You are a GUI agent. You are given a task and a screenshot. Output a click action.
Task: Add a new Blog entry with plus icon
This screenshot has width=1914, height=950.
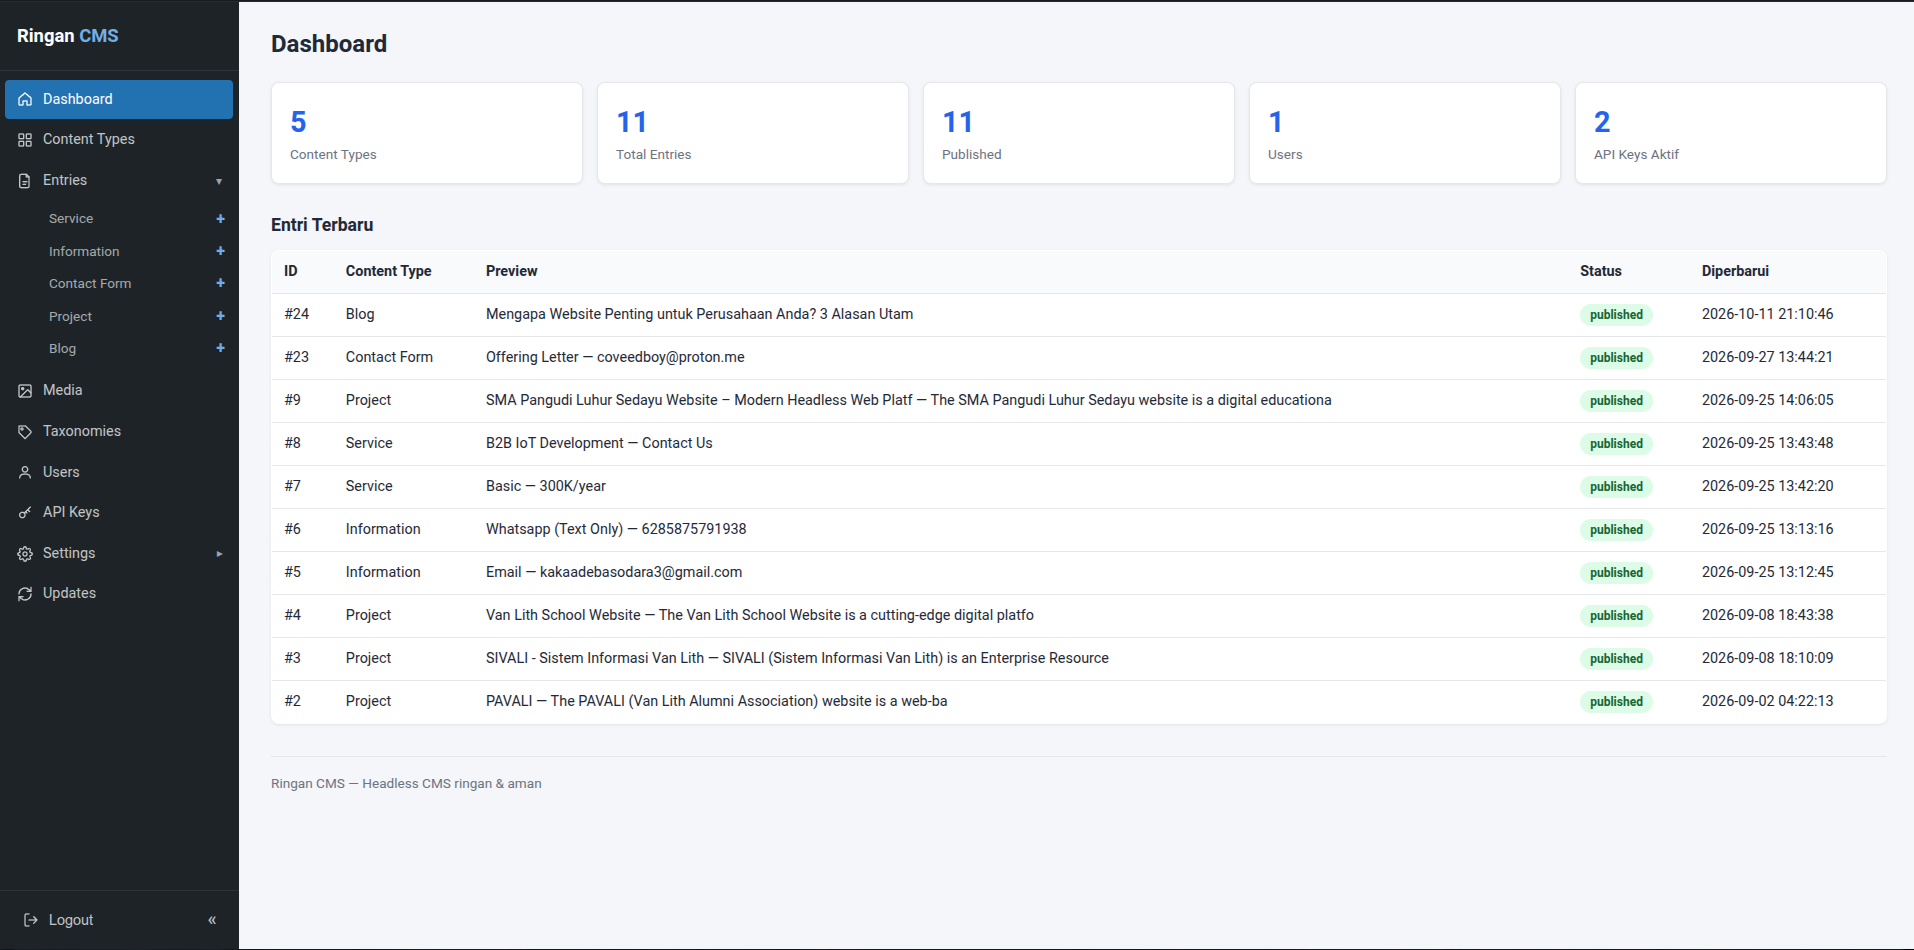(220, 348)
